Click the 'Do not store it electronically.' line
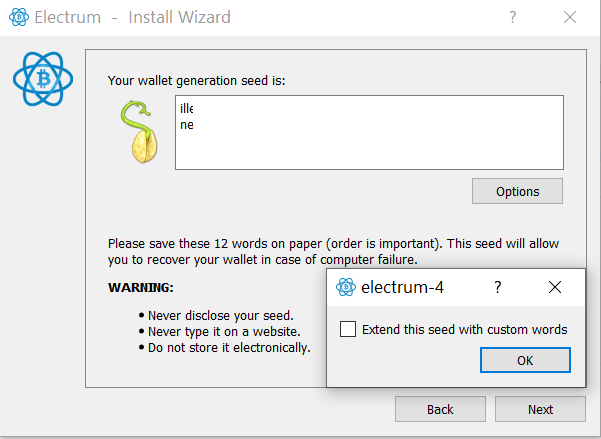The image size is (601, 439). (229, 348)
